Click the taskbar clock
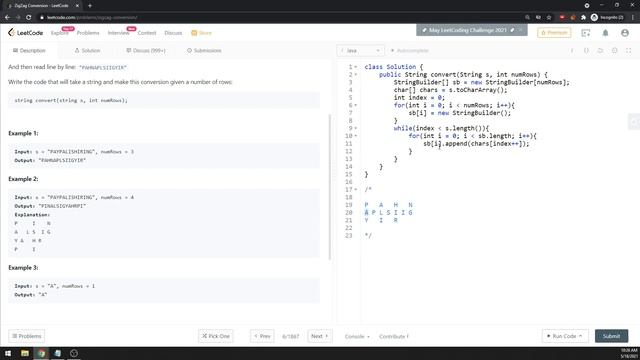The height and width of the screenshot is (360, 640). point(629,353)
